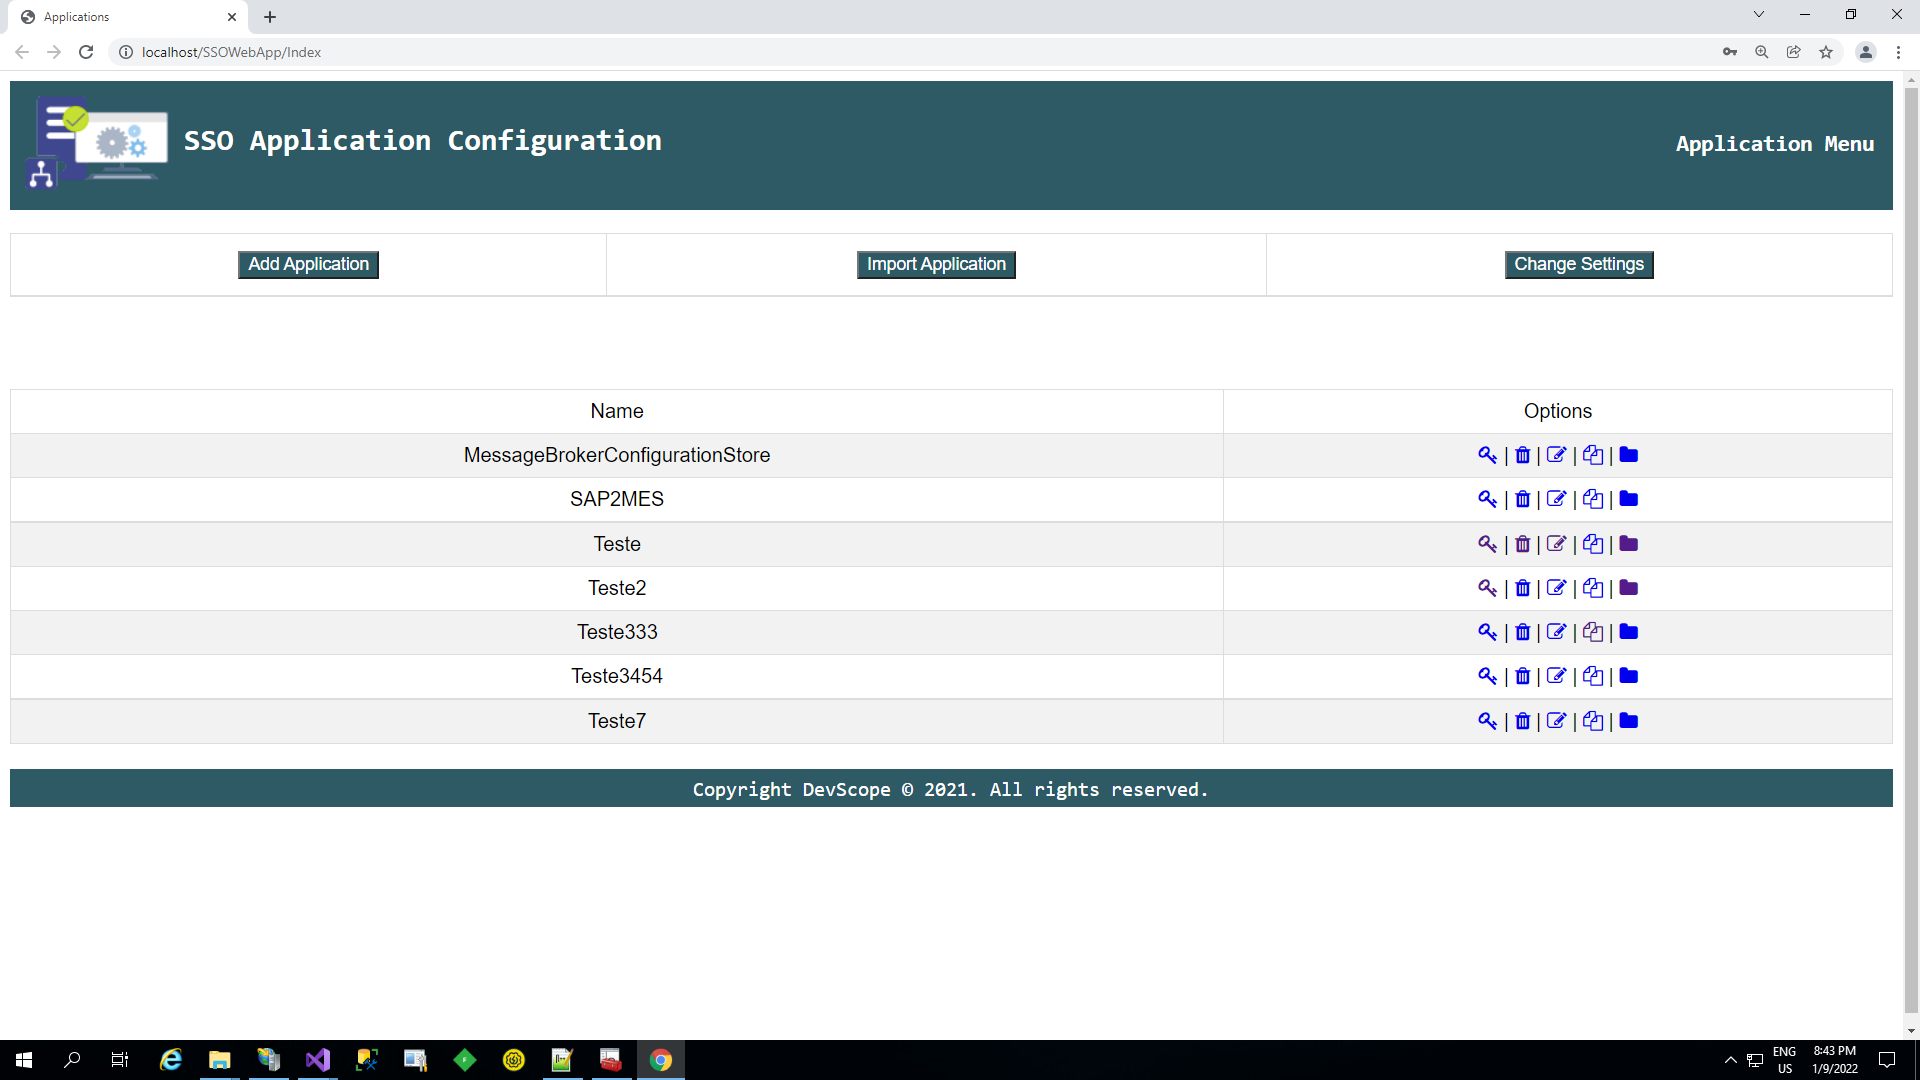
Task: Click edit pencil icon for Teste row
Action: [x=1556, y=544]
